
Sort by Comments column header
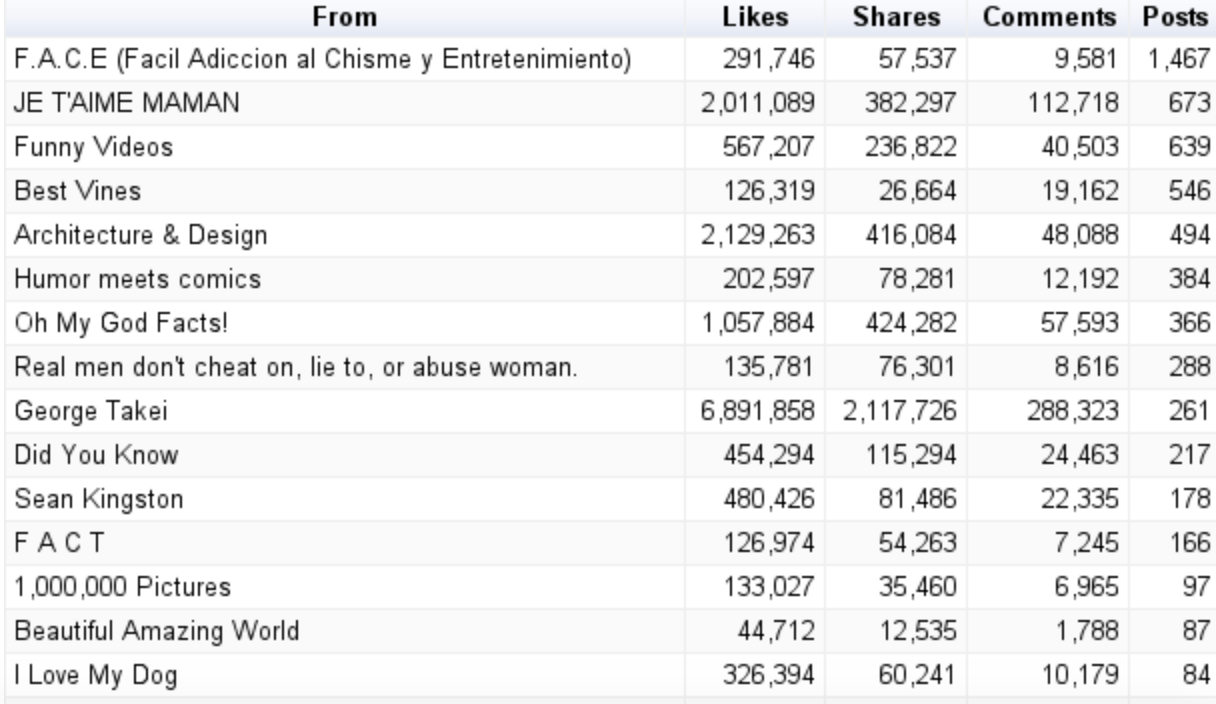1048,17
